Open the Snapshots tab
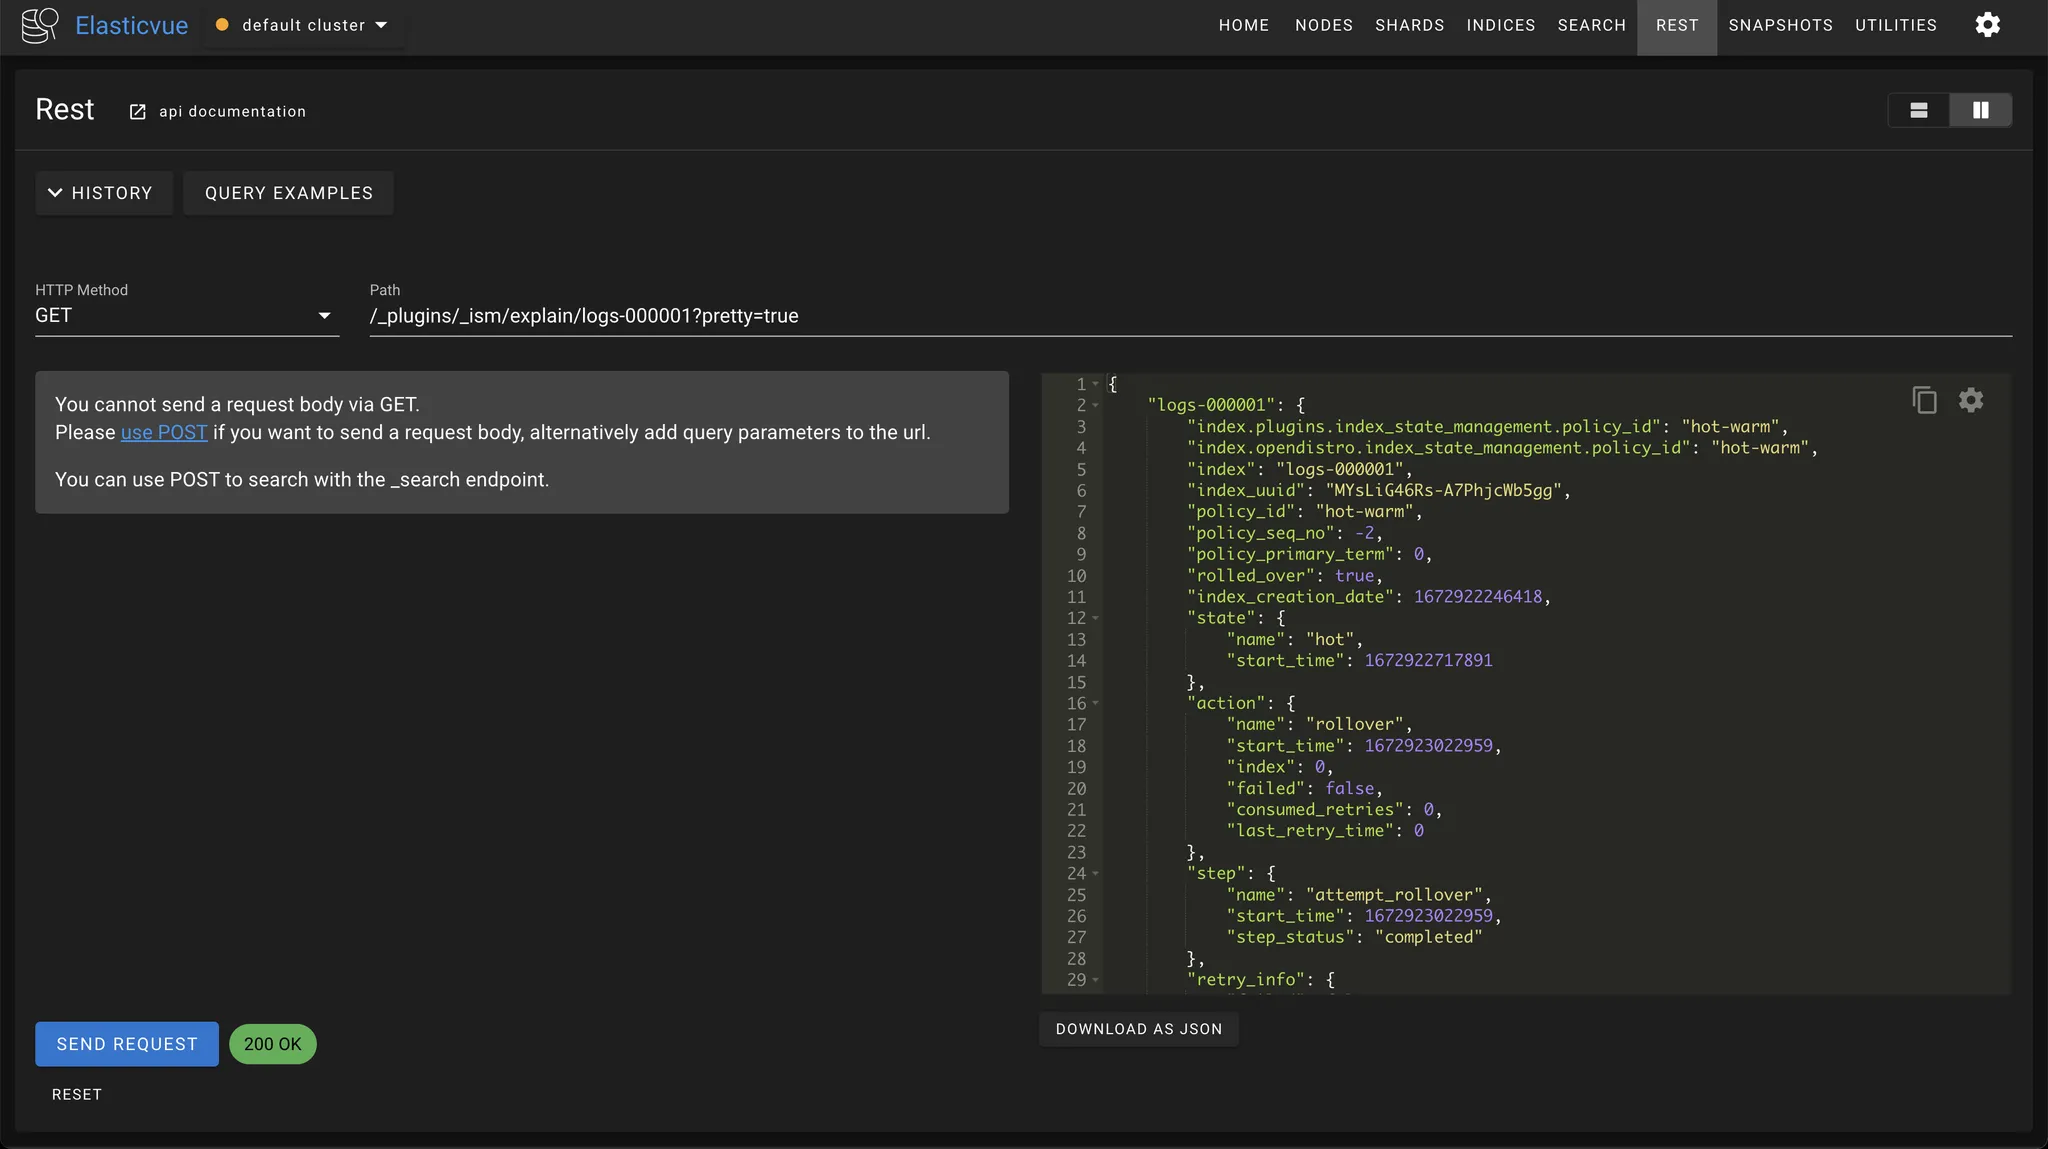The width and height of the screenshot is (2048, 1149). tap(1780, 25)
